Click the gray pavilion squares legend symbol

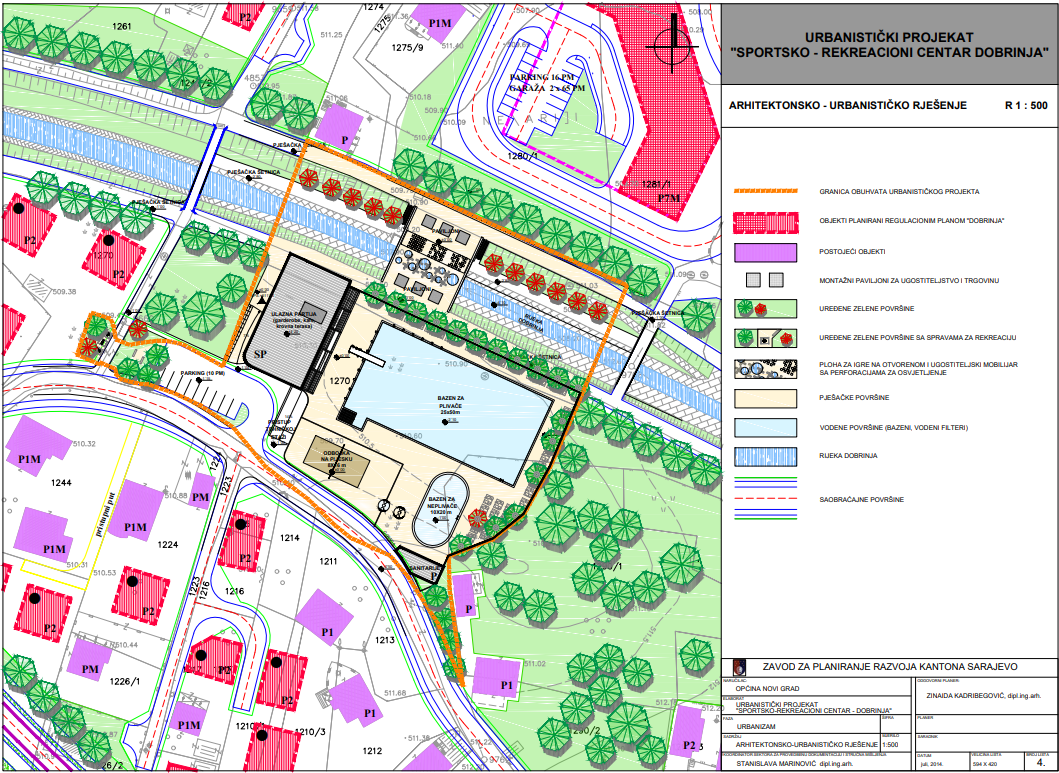pos(765,280)
